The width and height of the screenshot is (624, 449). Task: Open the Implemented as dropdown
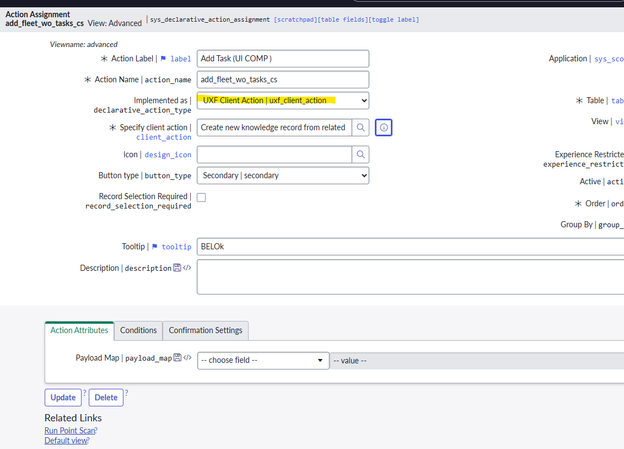coord(283,100)
